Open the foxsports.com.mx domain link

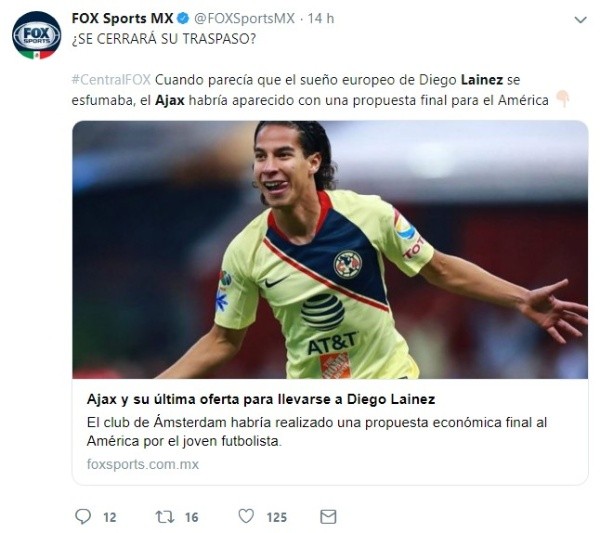[x=143, y=464]
